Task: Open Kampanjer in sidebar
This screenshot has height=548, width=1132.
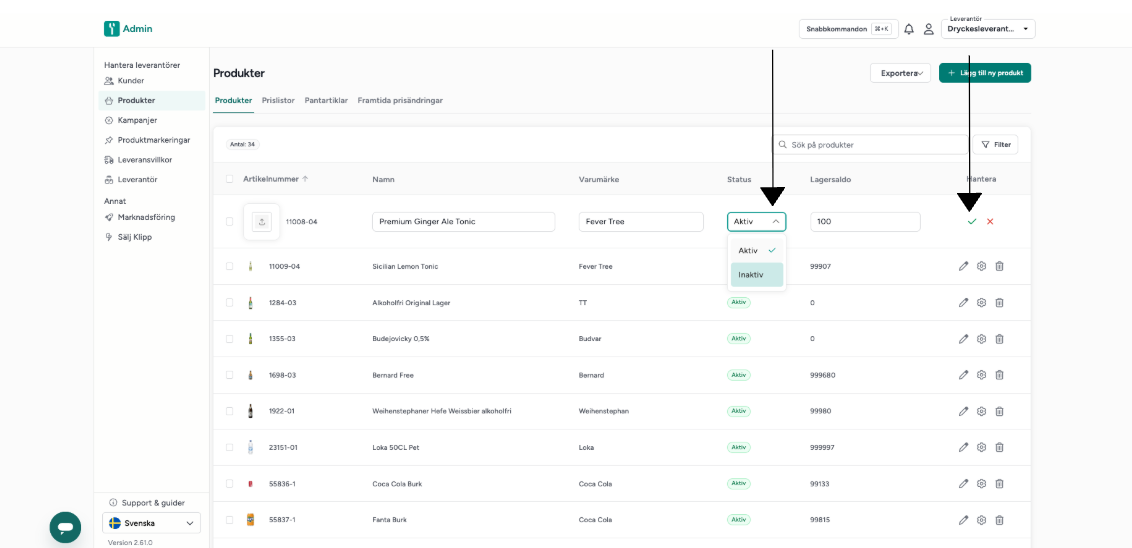Action: (137, 121)
